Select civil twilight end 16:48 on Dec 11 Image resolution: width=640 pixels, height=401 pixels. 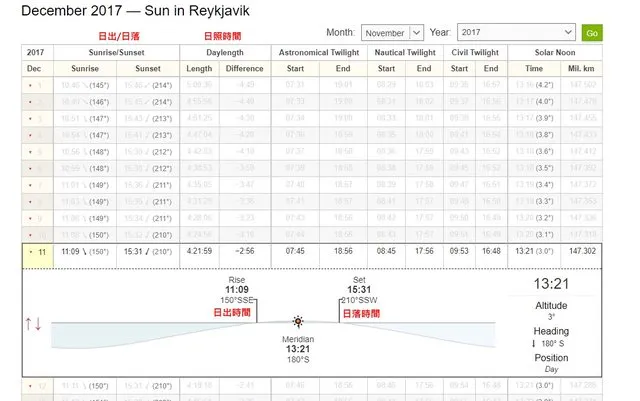pos(491,251)
